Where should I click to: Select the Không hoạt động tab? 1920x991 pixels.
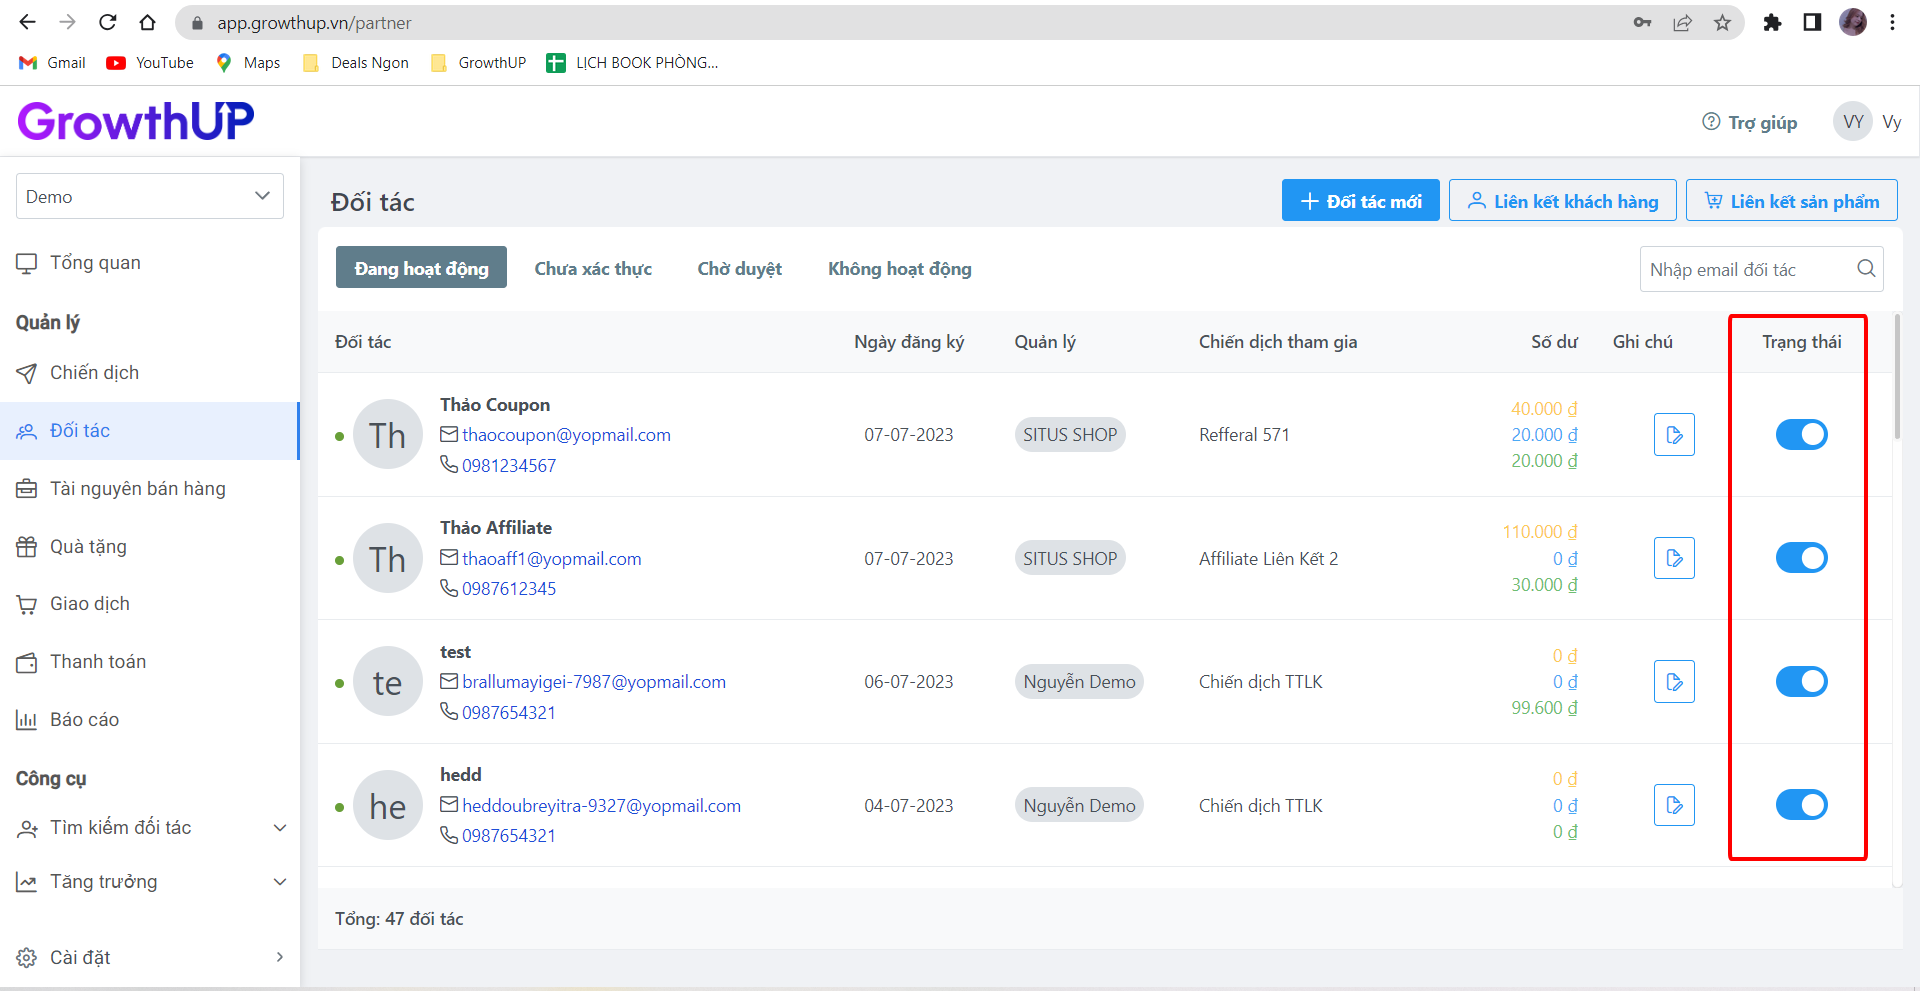click(899, 269)
